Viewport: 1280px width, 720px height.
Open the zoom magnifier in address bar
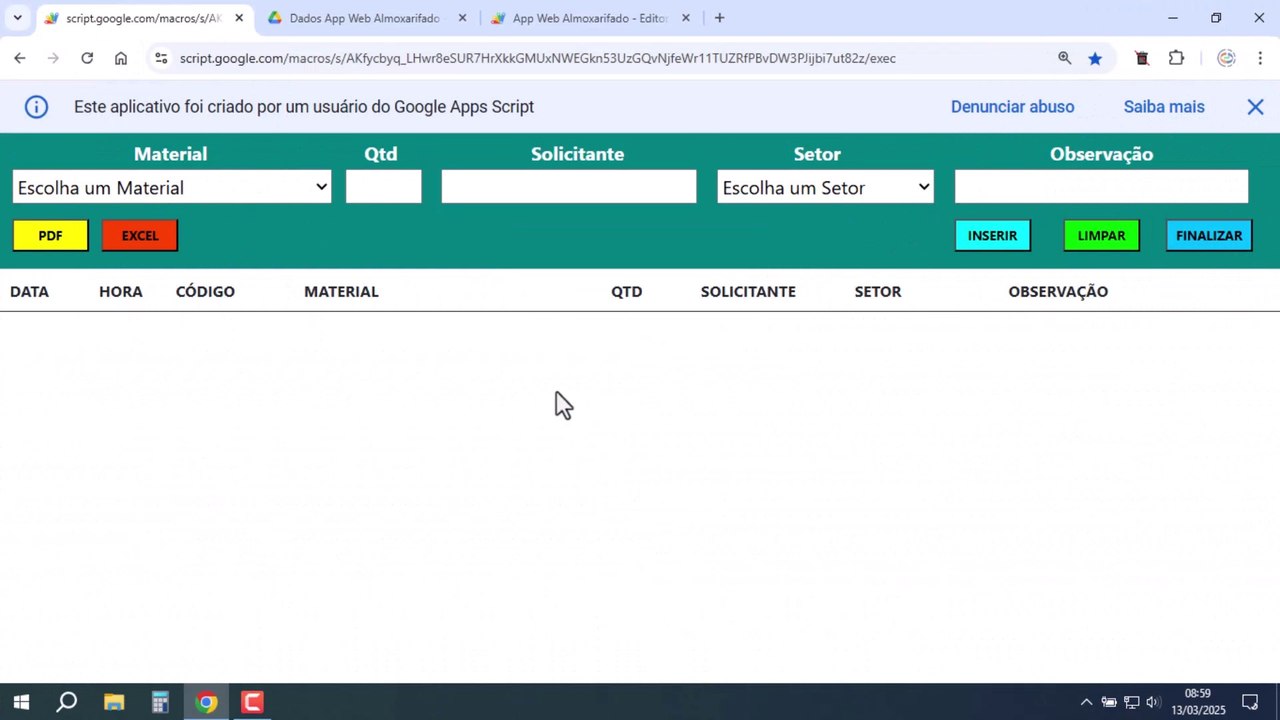tap(1065, 58)
